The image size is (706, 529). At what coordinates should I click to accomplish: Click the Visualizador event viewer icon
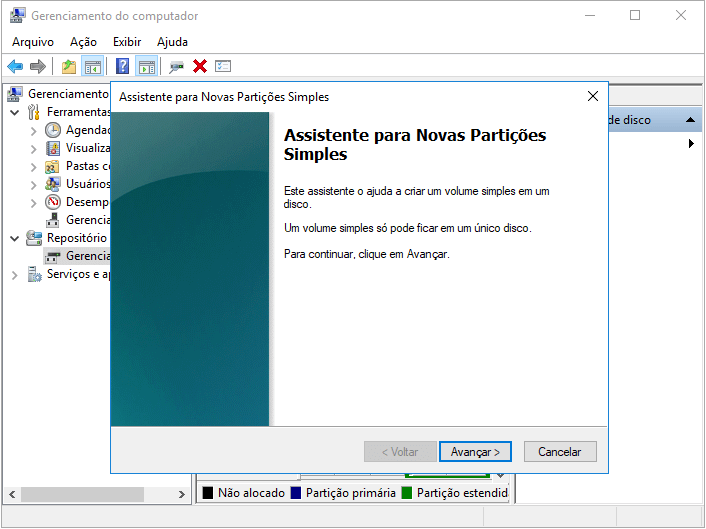pyautogui.click(x=53, y=148)
